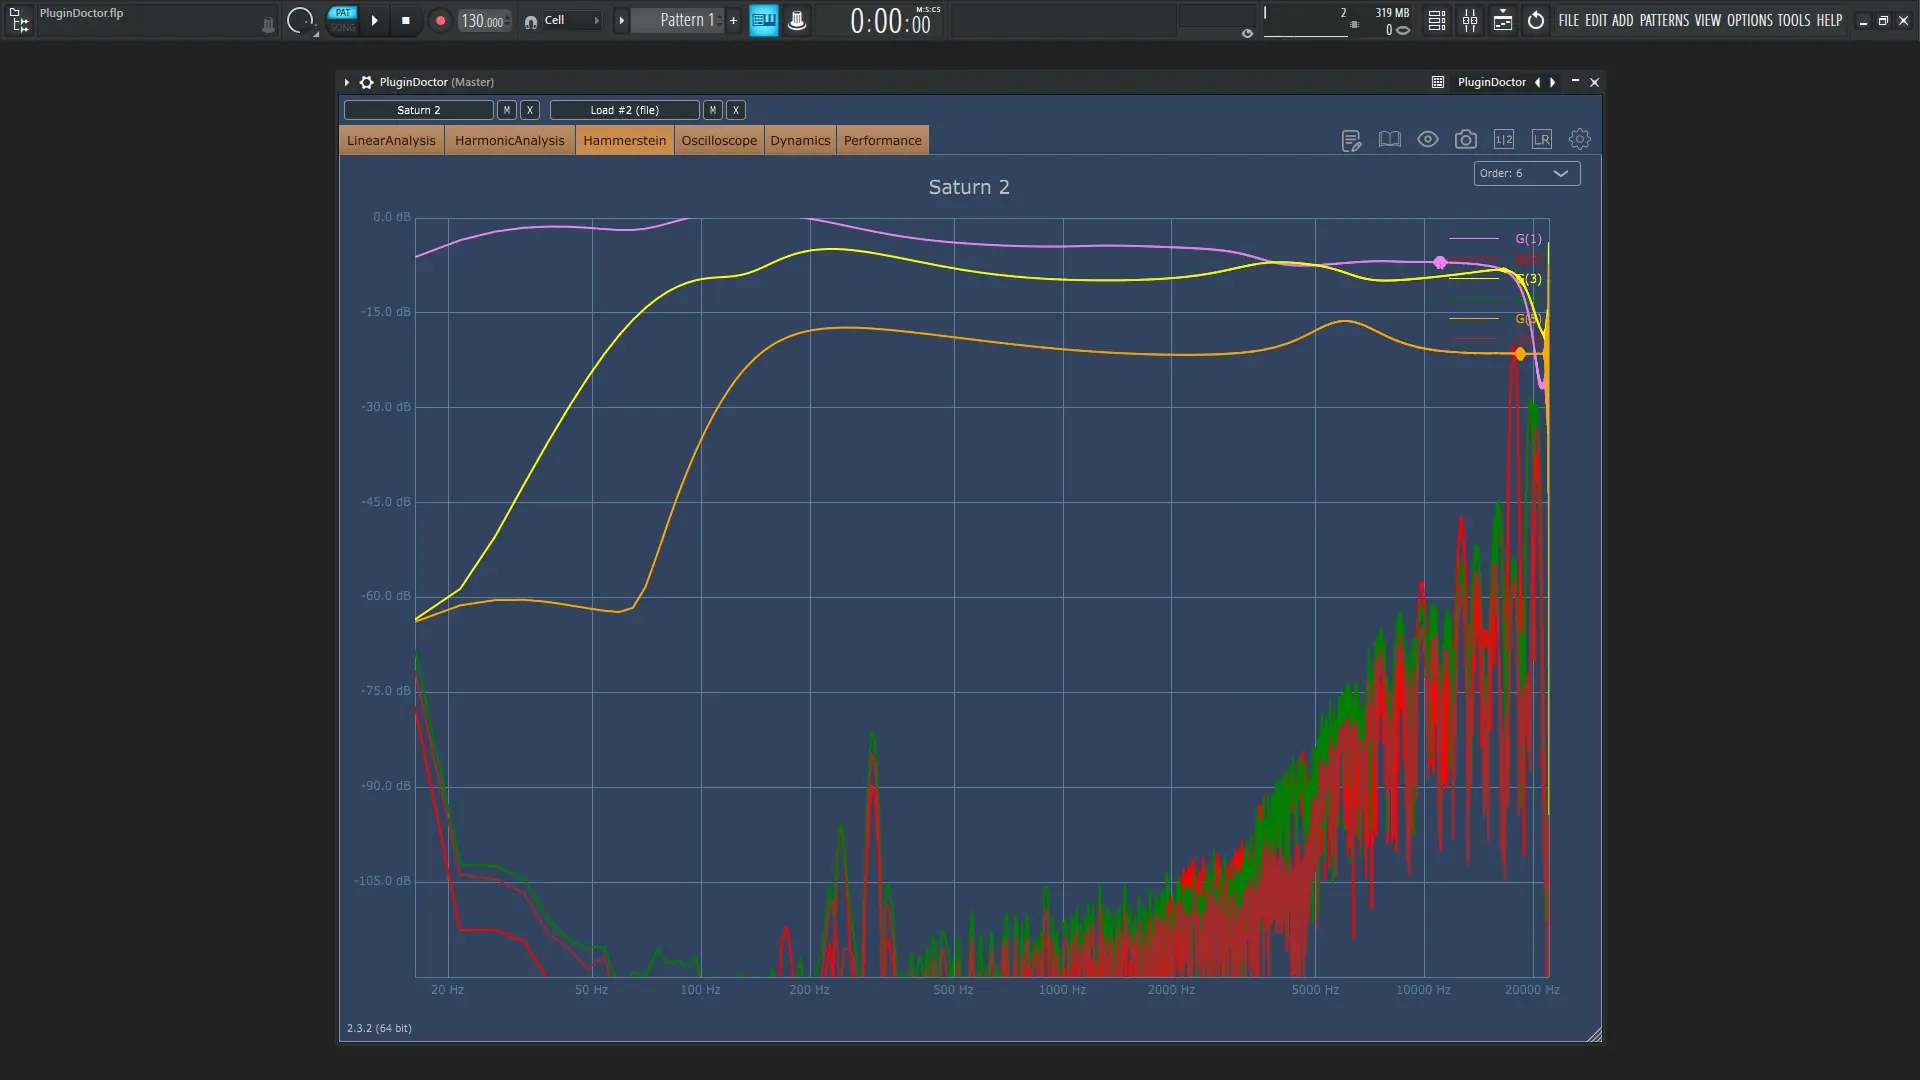Expand the Order: 6 dropdown
The height and width of the screenshot is (1080, 1920).
click(x=1526, y=173)
